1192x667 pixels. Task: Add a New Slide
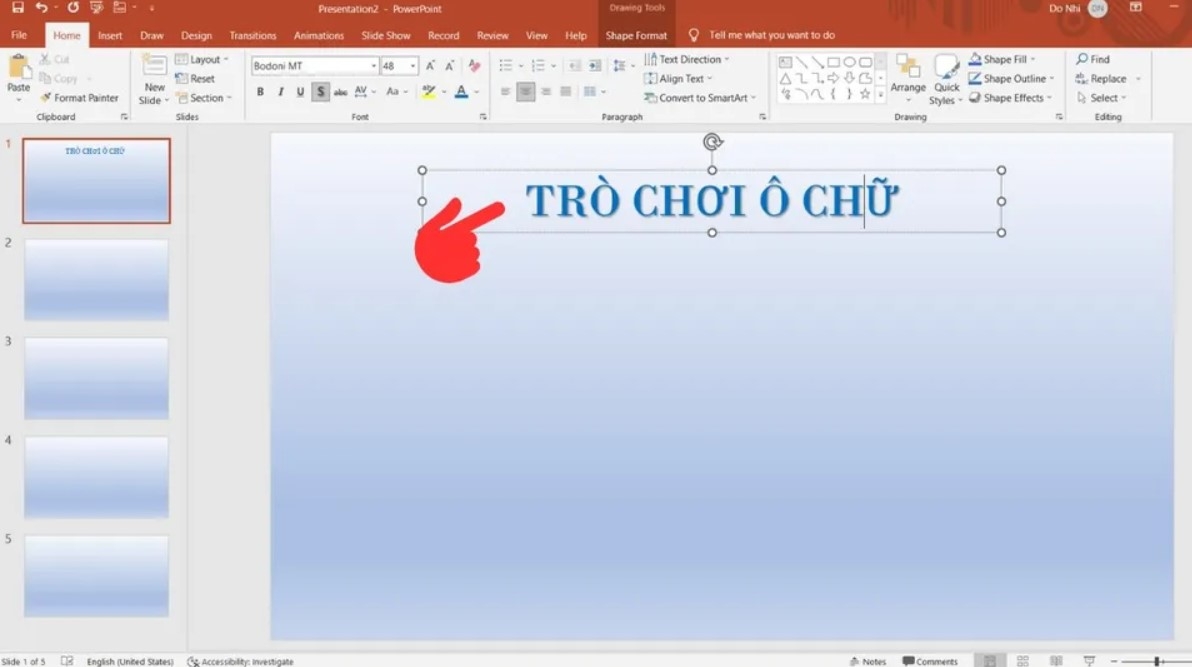tap(154, 80)
